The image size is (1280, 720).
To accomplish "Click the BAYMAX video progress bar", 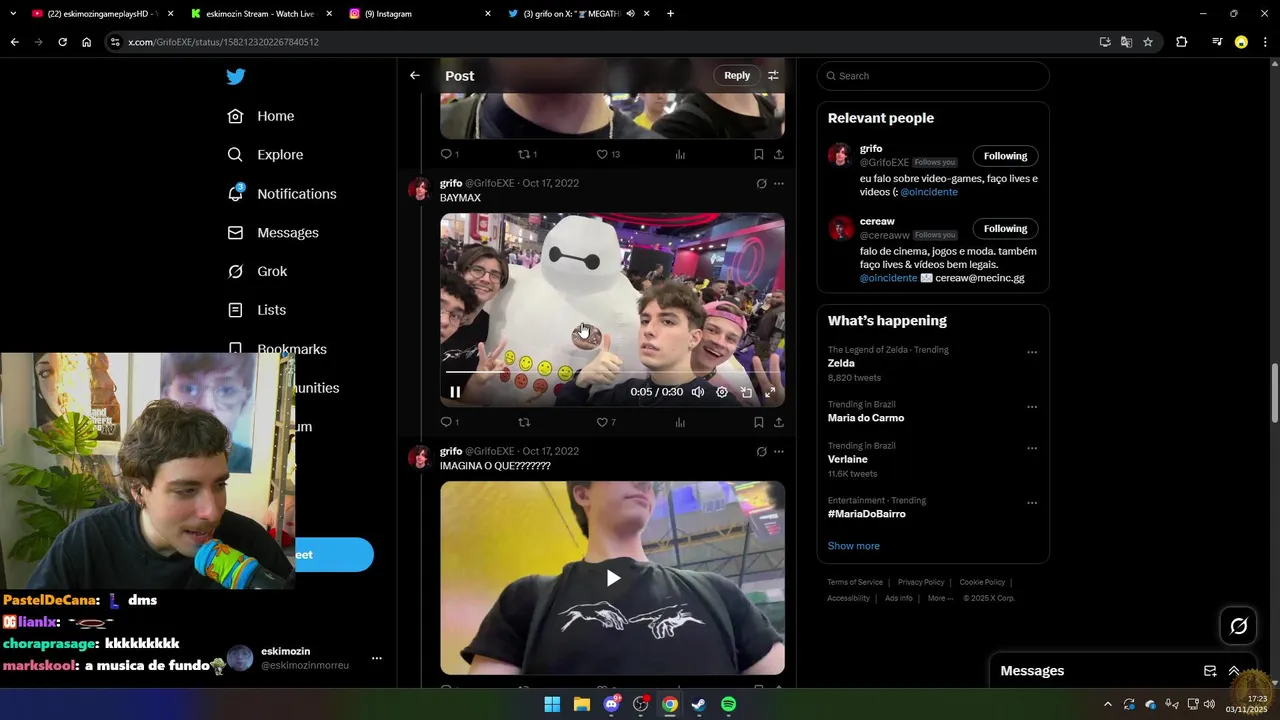I will tap(612, 372).
